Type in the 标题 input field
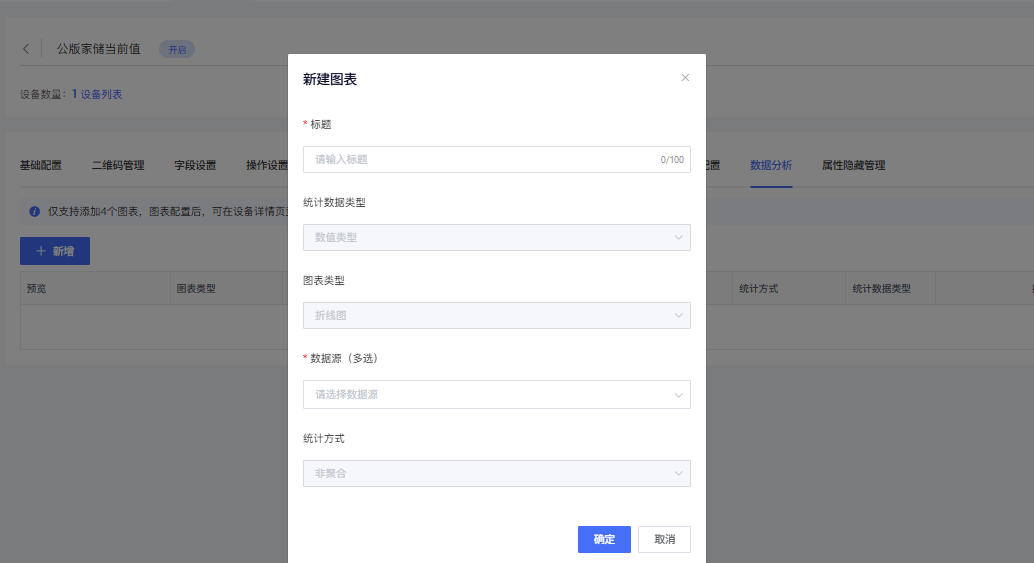Viewport: 1034px width, 563px height. click(x=480, y=160)
